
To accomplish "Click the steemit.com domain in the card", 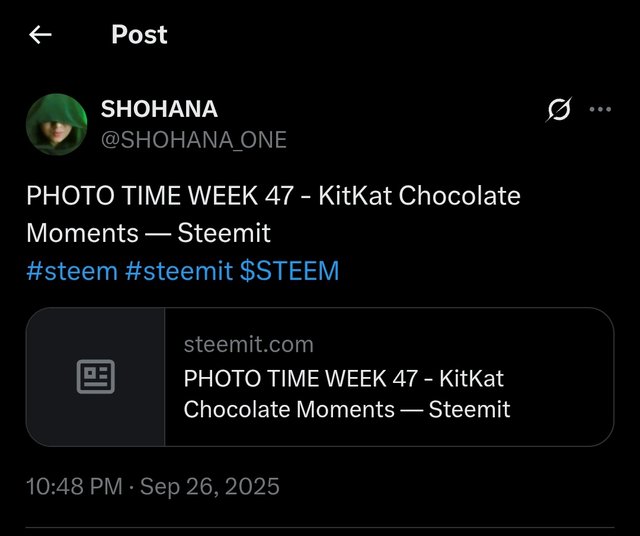I will click(248, 344).
